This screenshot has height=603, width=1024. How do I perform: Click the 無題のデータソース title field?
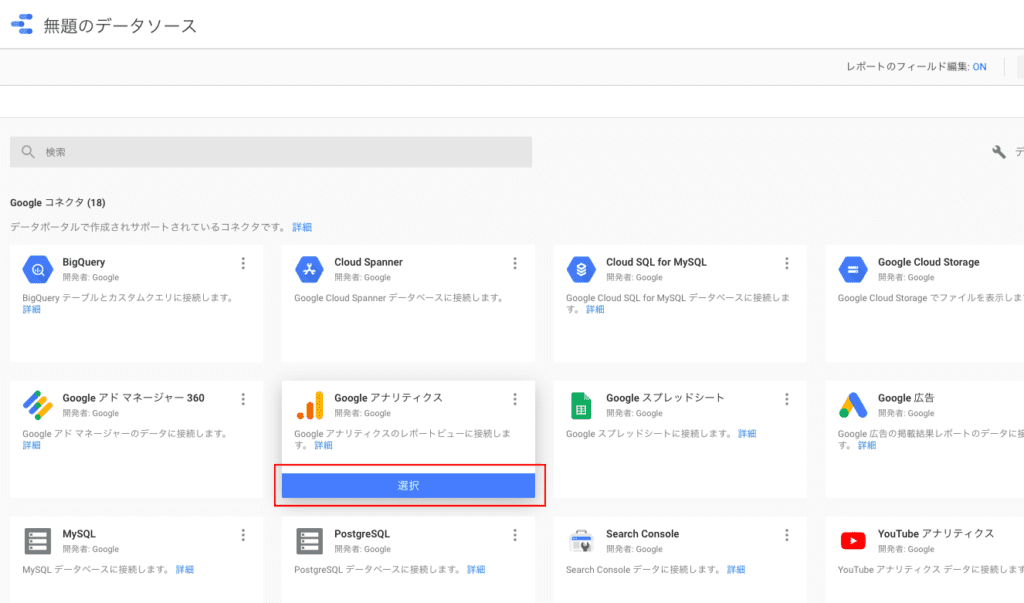pos(120,26)
